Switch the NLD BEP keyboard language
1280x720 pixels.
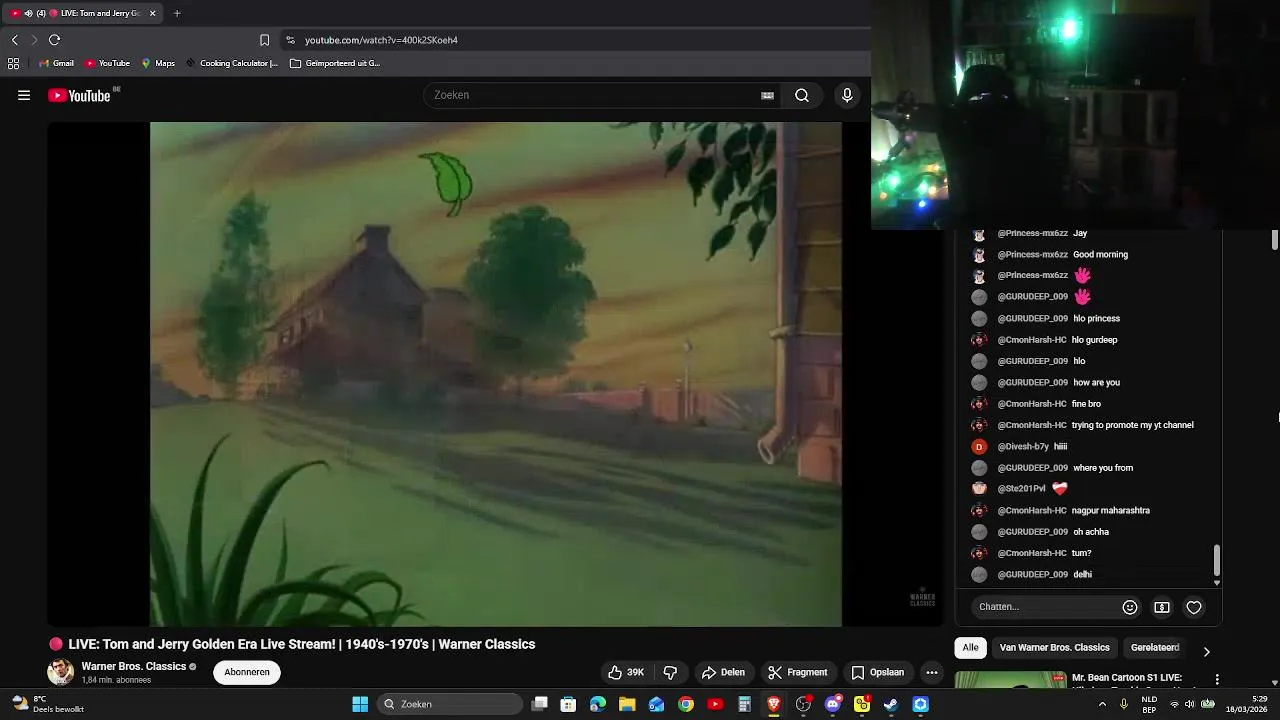click(x=1150, y=704)
